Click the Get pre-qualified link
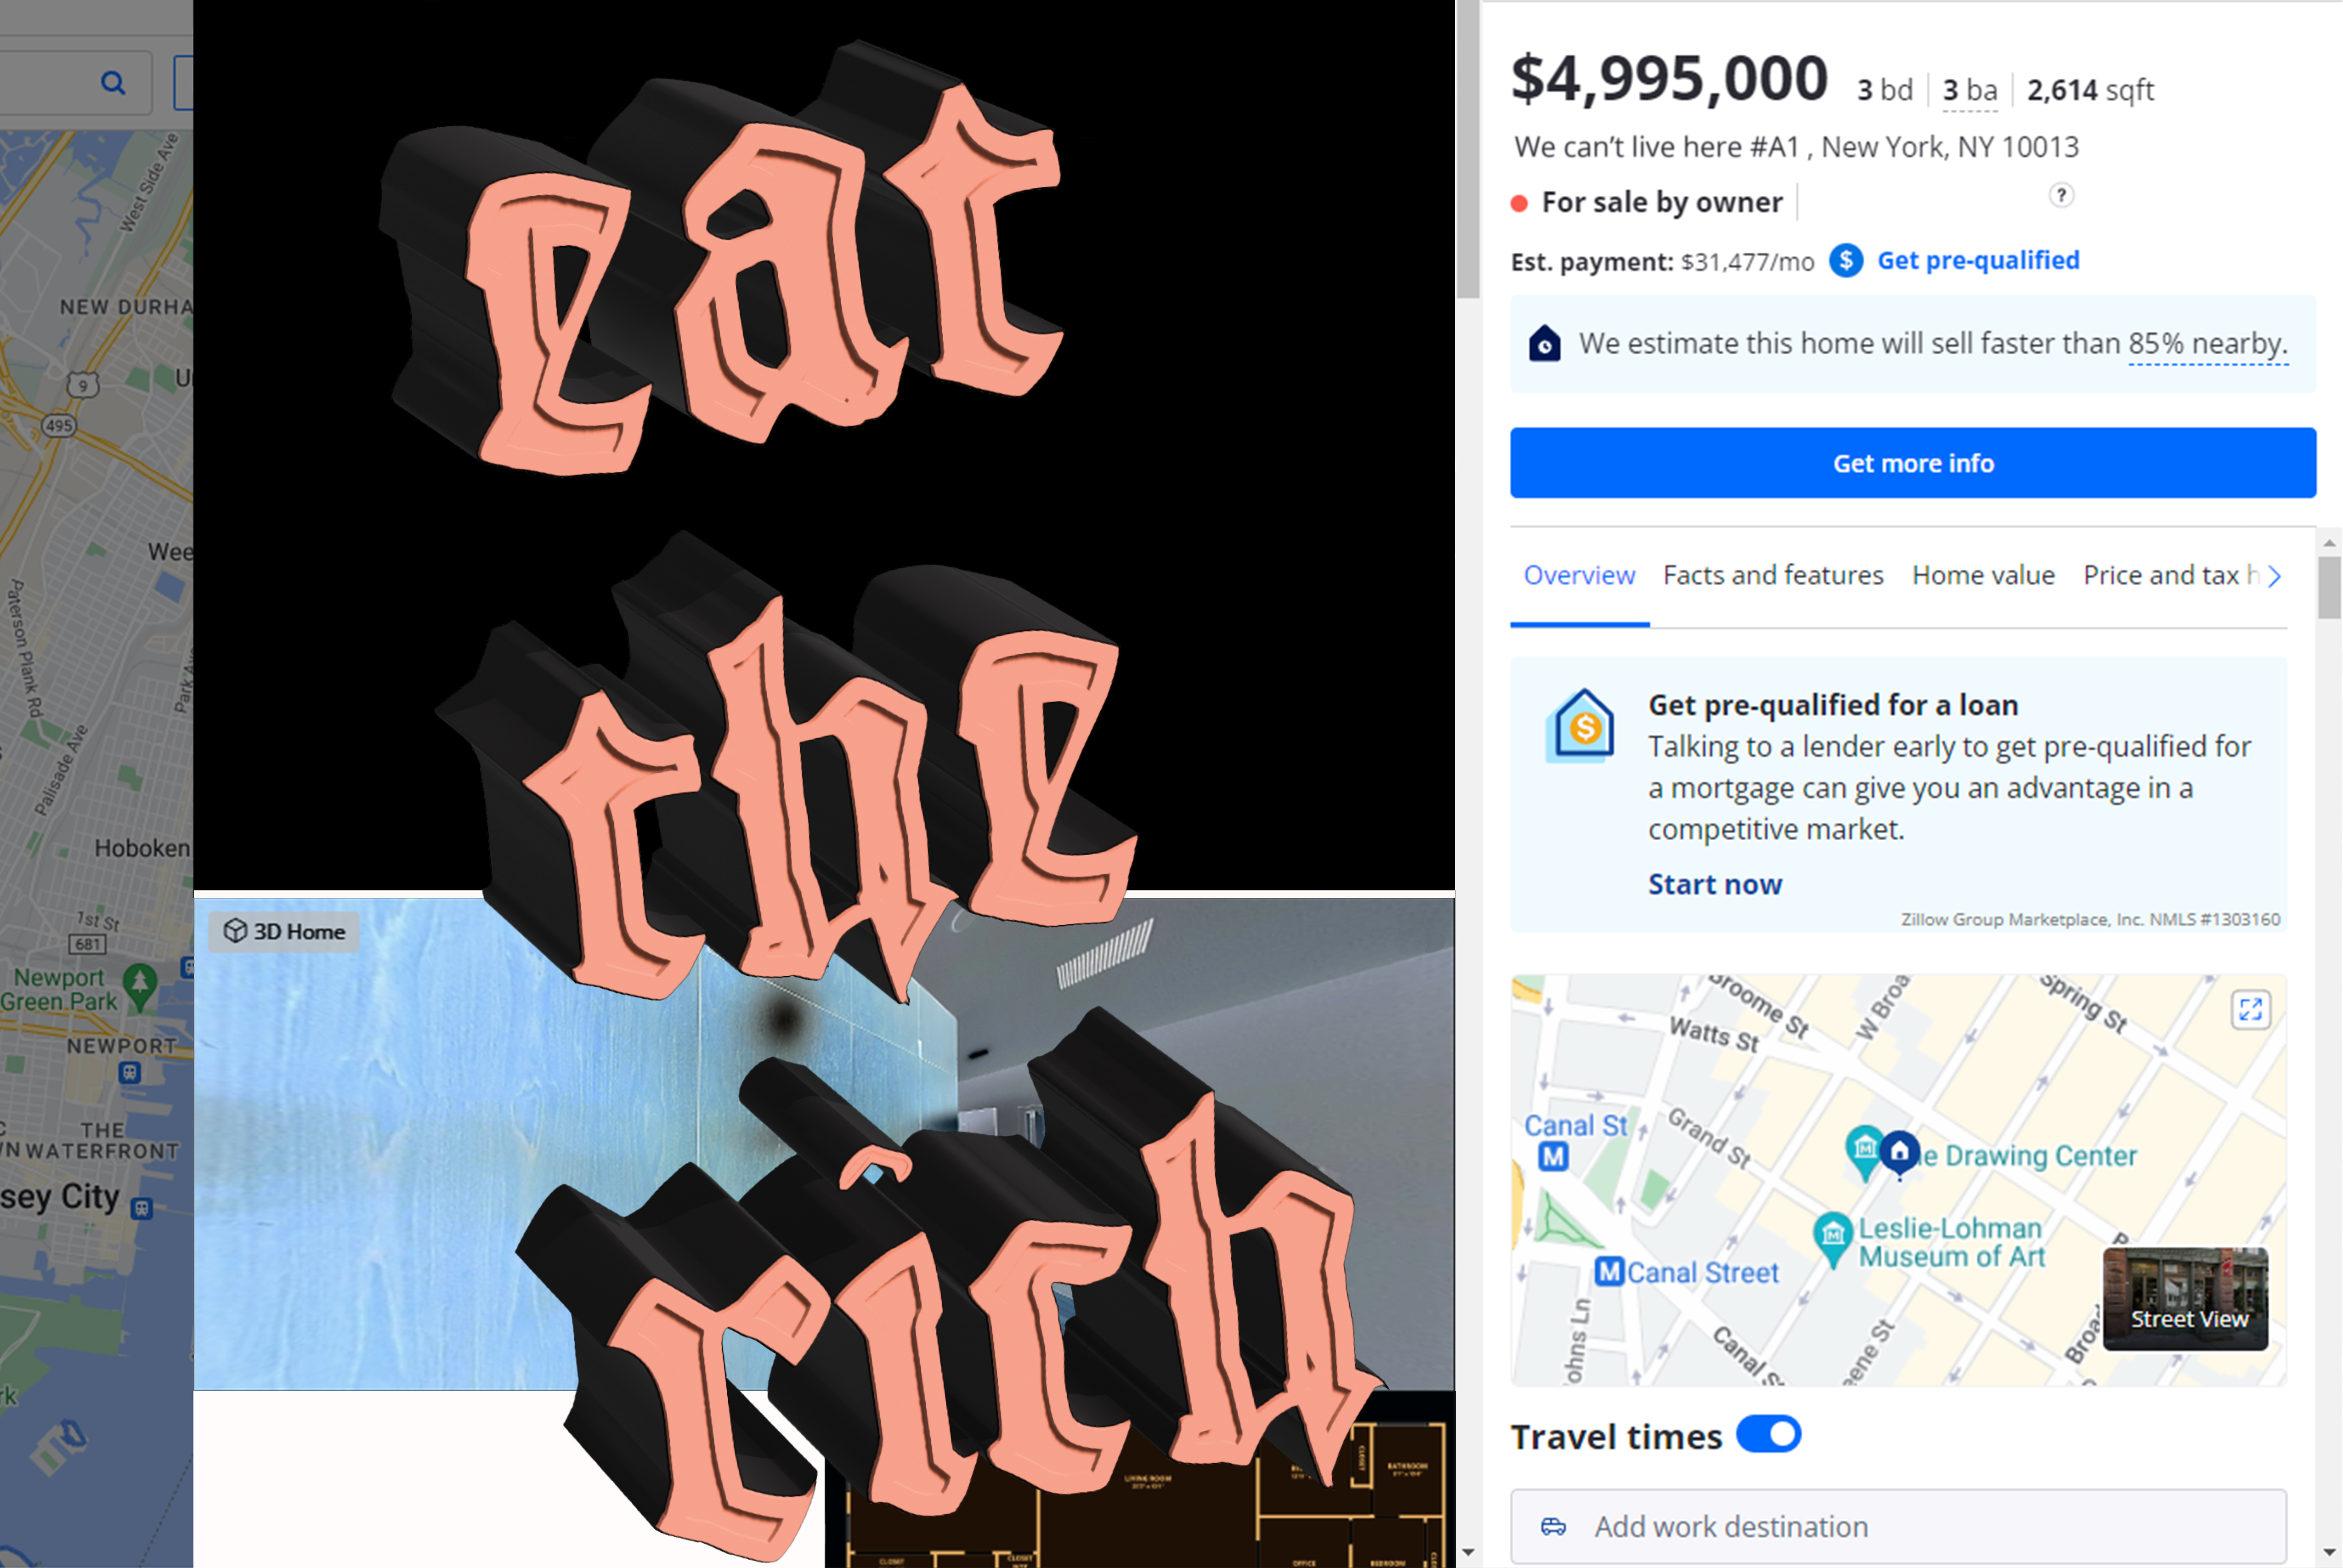Viewport: 2343px width, 1568px height. coord(1978,261)
